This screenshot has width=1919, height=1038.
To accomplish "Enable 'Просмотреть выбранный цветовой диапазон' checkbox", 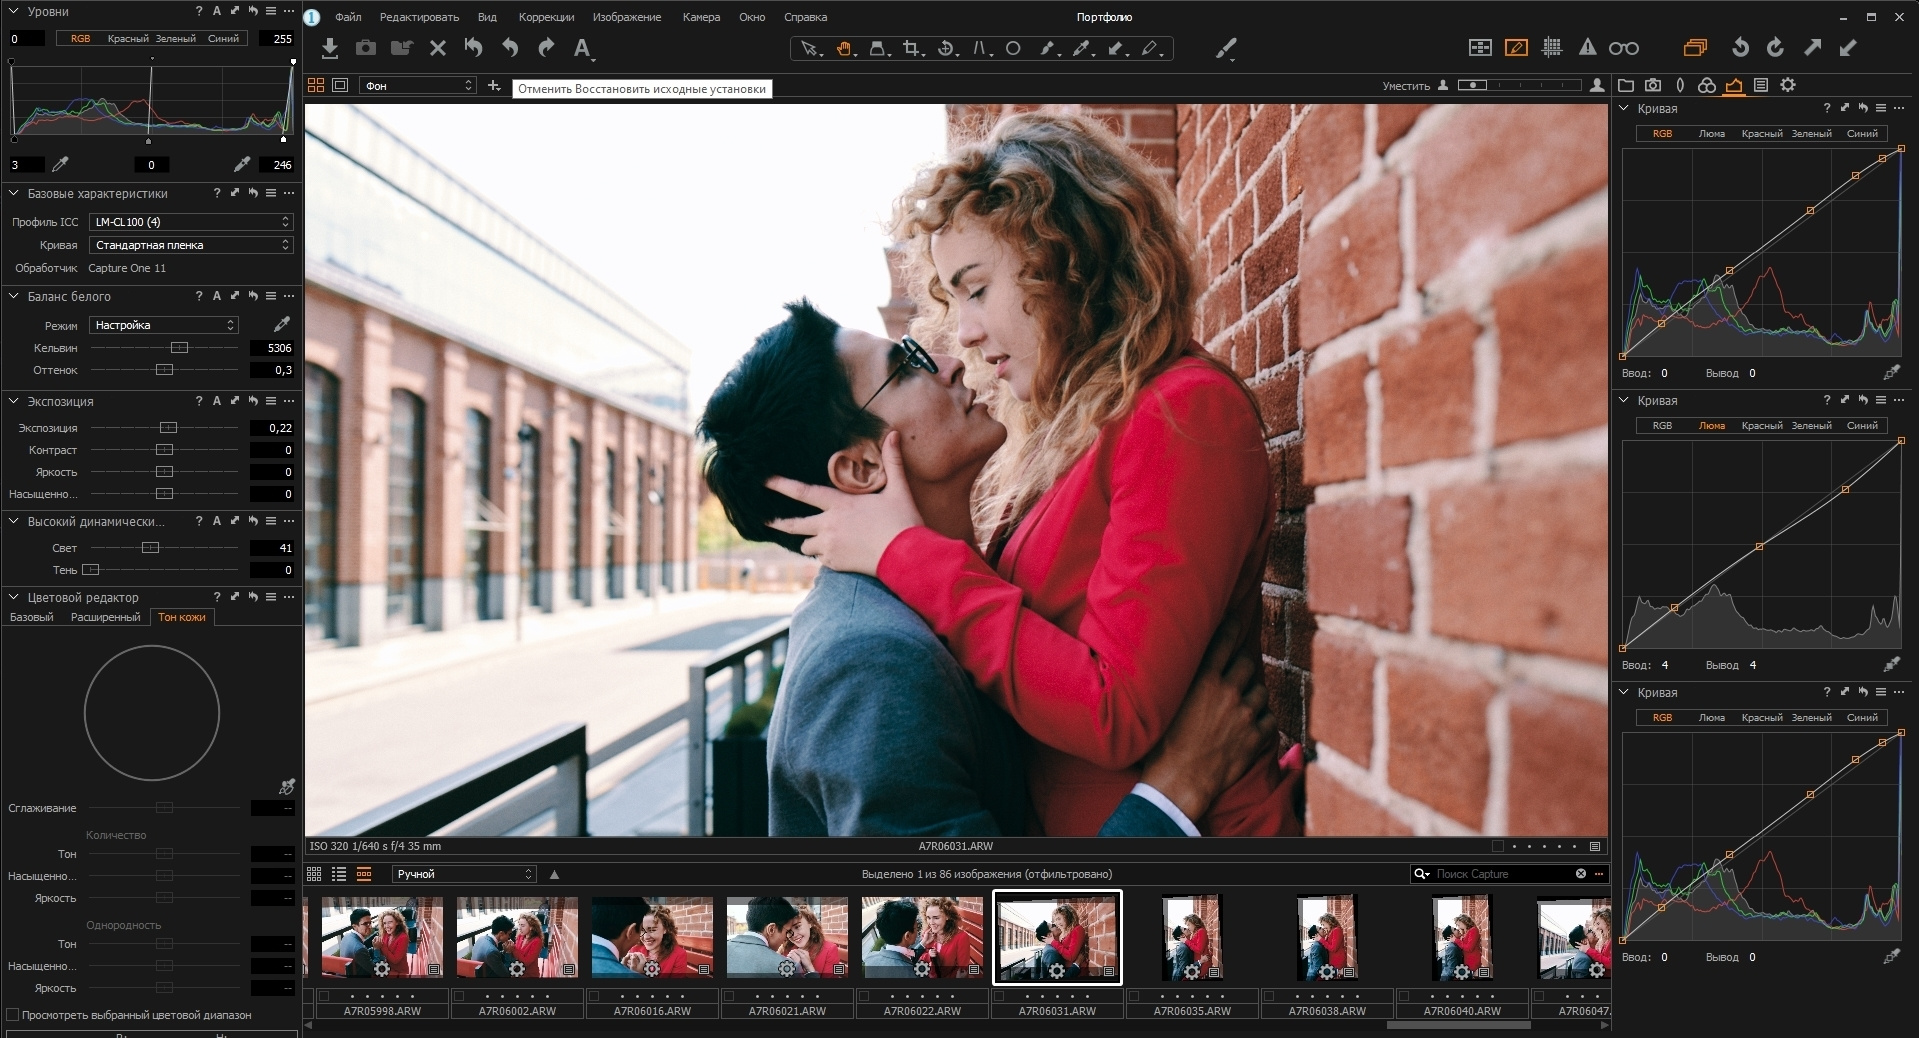I will 13,1015.
